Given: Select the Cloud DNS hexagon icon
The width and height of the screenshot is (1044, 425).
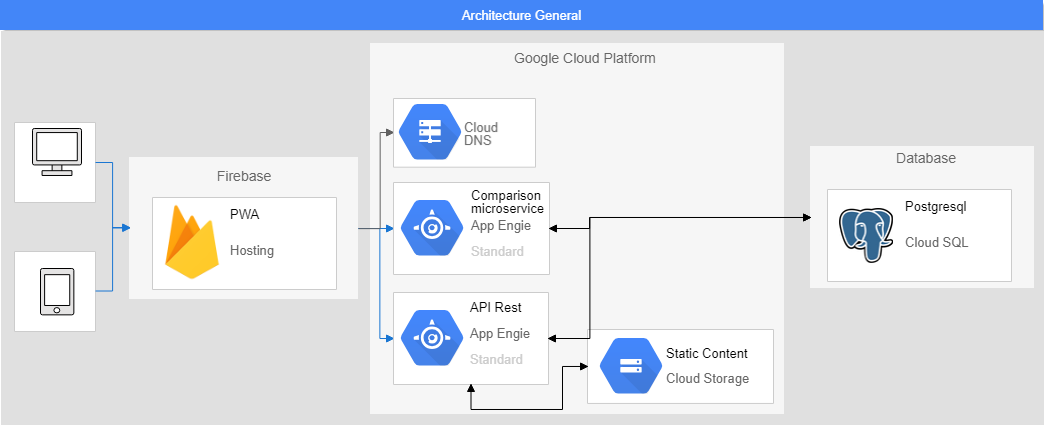Looking at the screenshot, I should click(x=429, y=132).
